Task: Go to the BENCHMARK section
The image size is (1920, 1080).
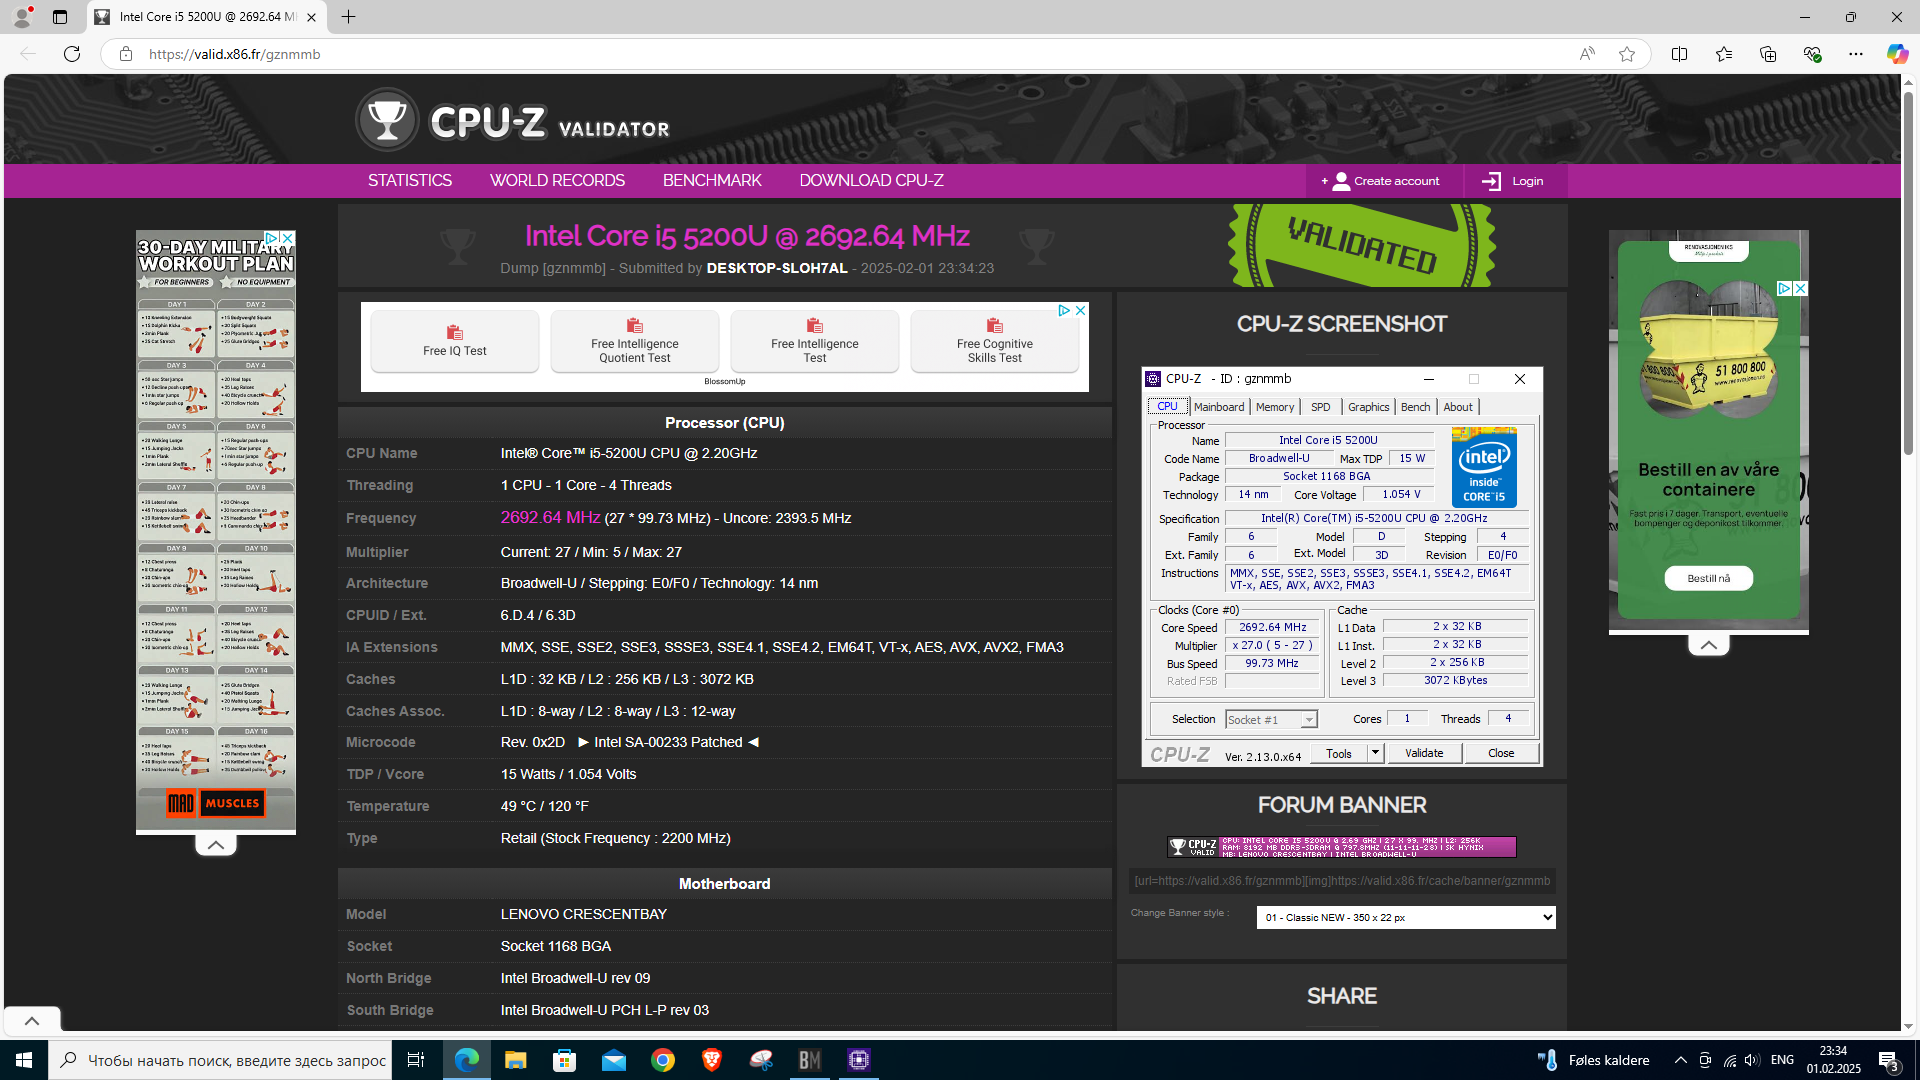Action: [712, 181]
